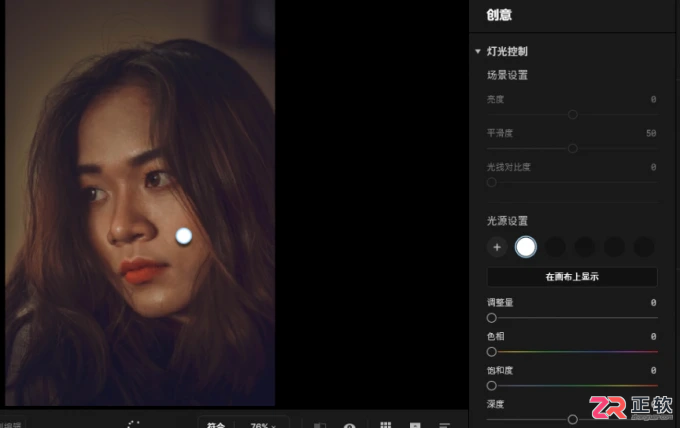Click the 符合 fit-to-view button
The width and height of the screenshot is (680, 428).
point(216,425)
